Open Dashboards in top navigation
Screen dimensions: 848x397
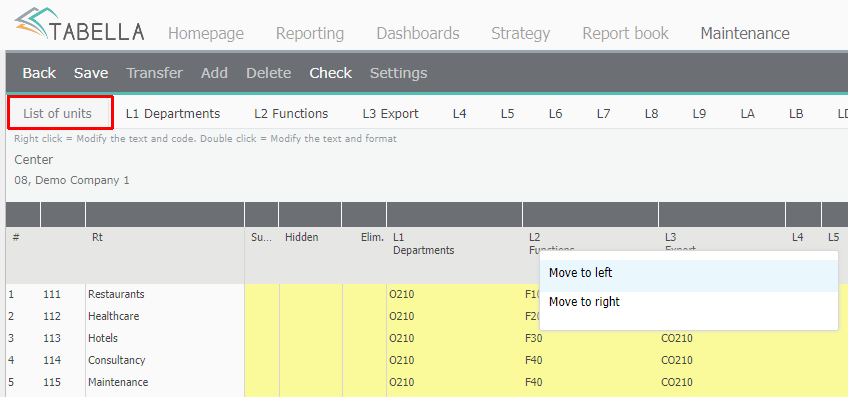[418, 34]
